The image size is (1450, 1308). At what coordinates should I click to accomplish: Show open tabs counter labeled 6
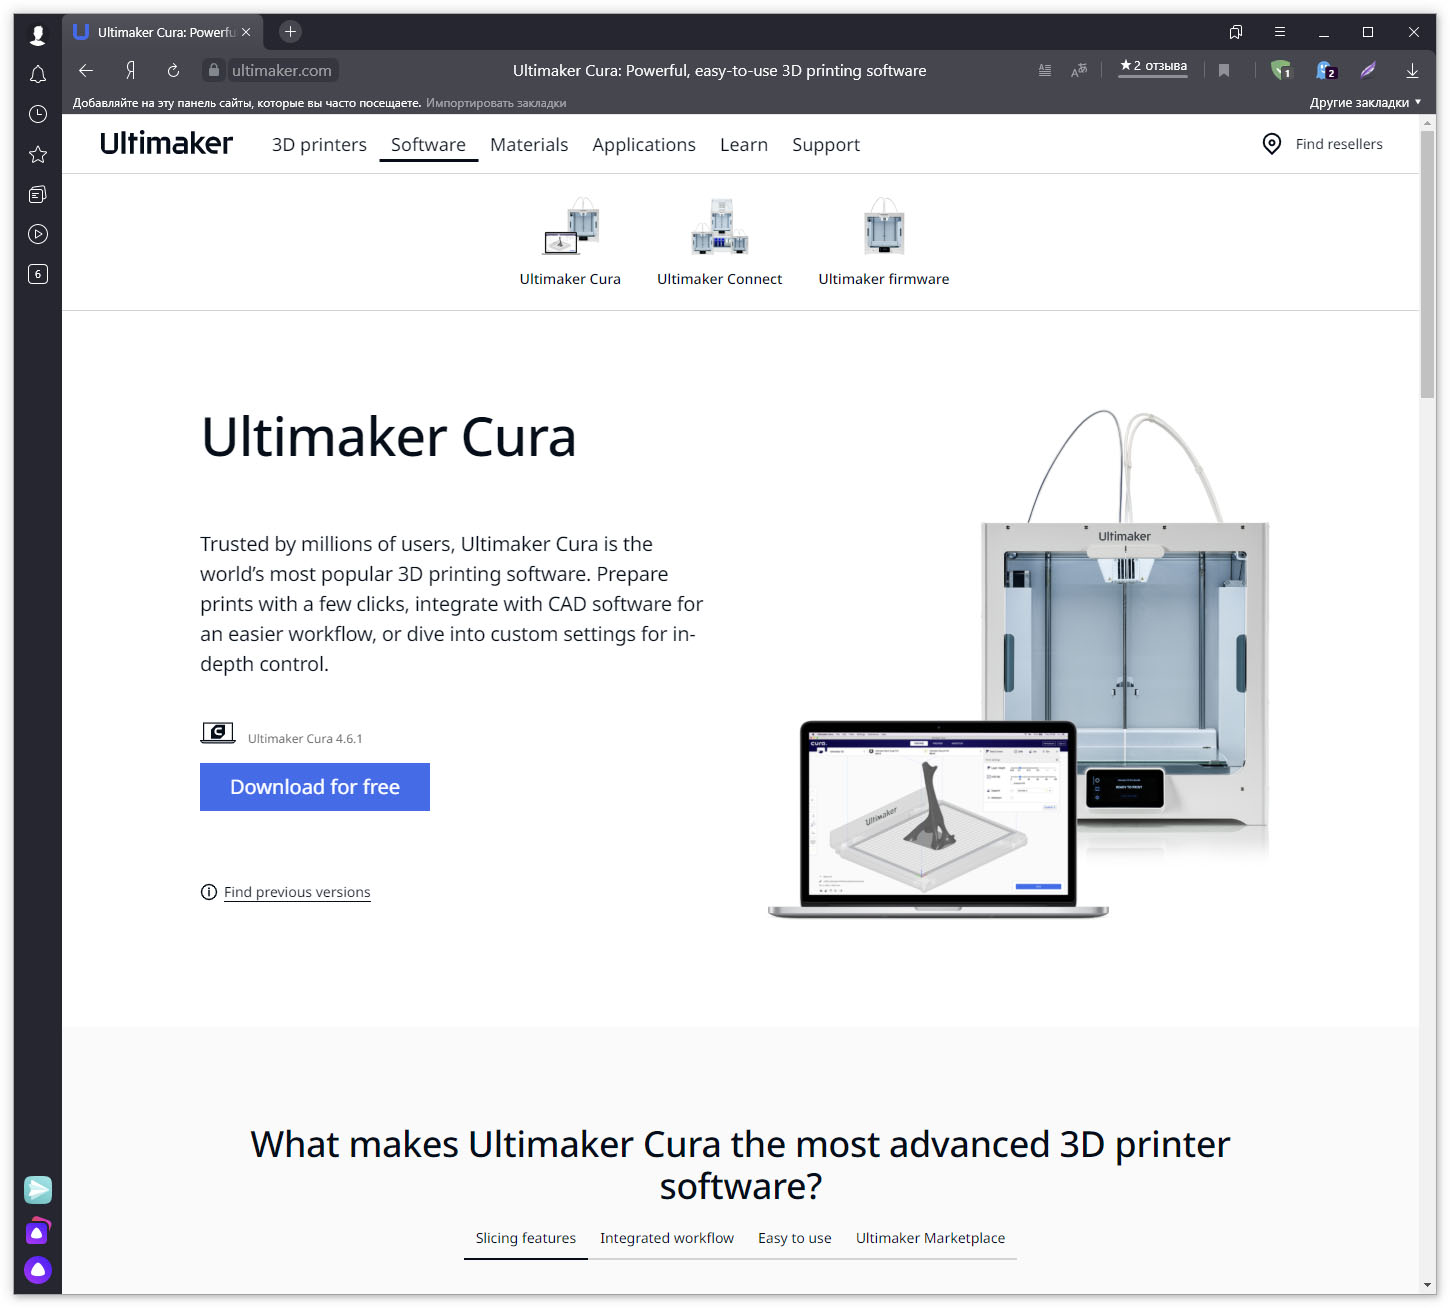pos(38,274)
